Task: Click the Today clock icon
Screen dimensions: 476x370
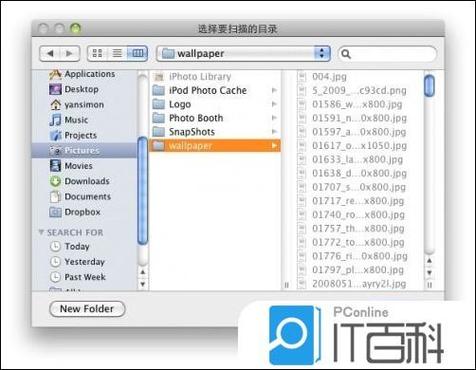Action: point(55,246)
